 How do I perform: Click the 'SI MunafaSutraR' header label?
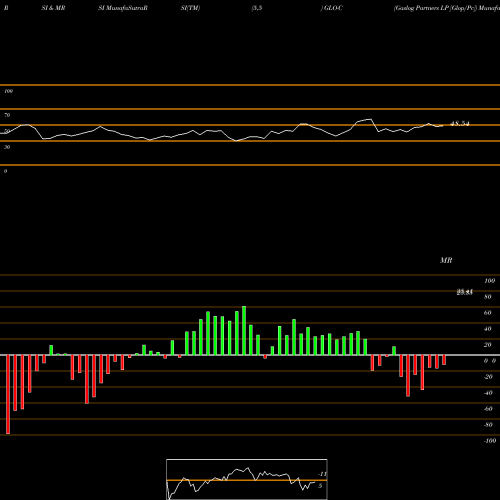pyautogui.click(x=123, y=8)
